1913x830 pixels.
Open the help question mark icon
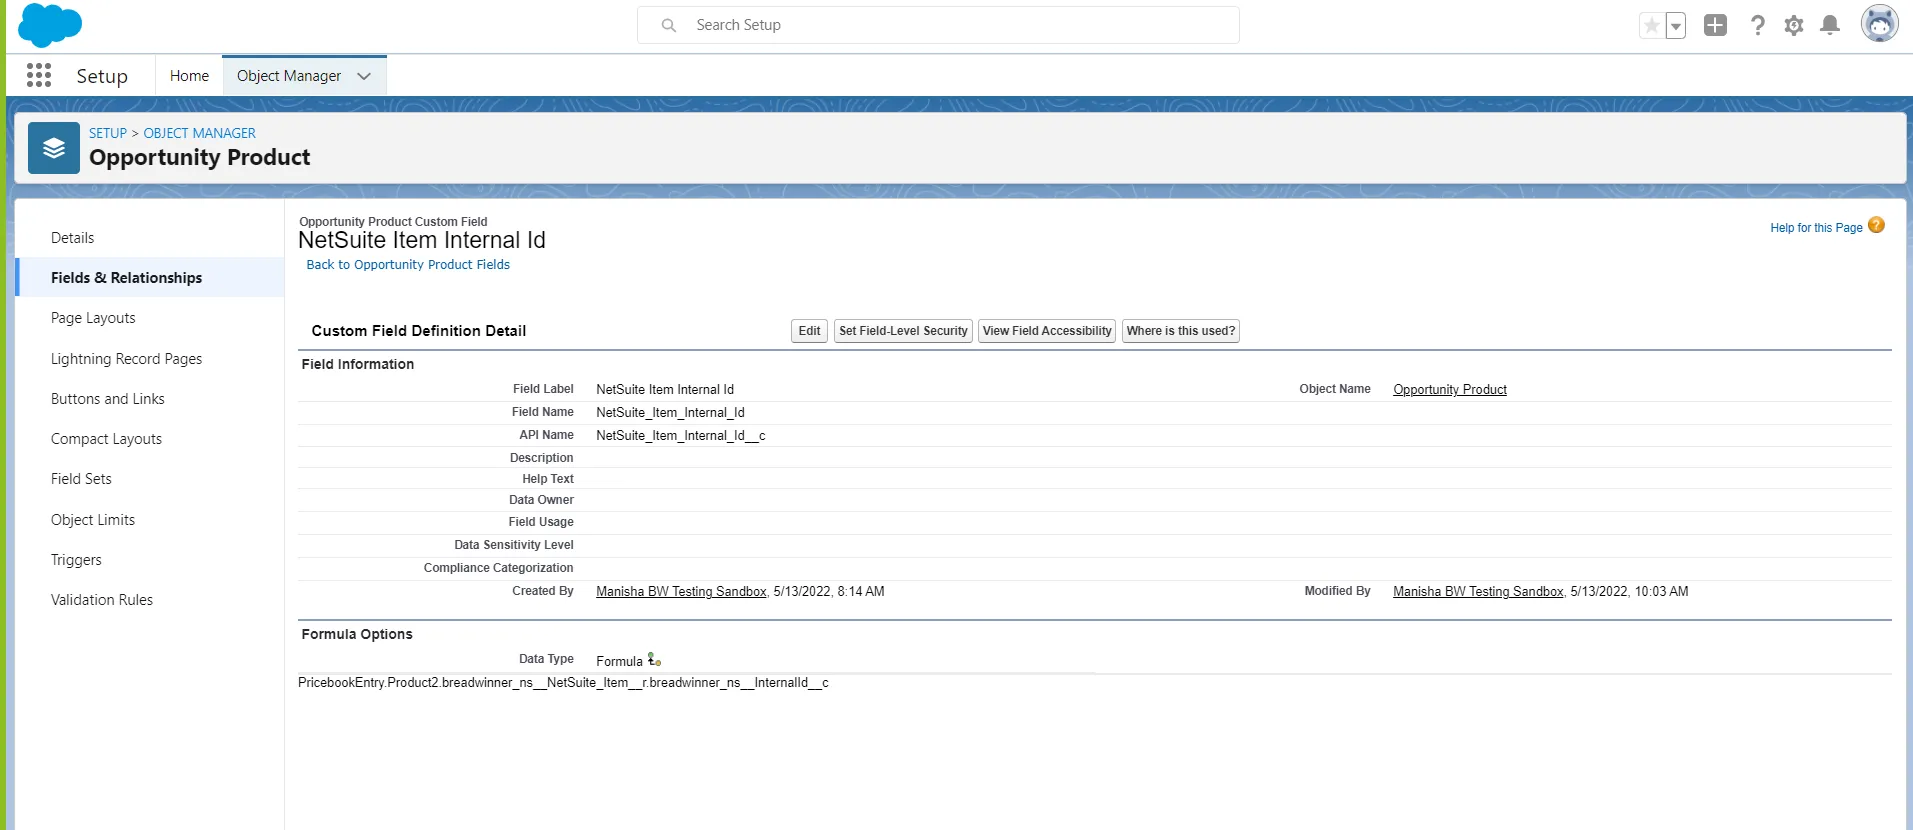tap(1757, 25)
